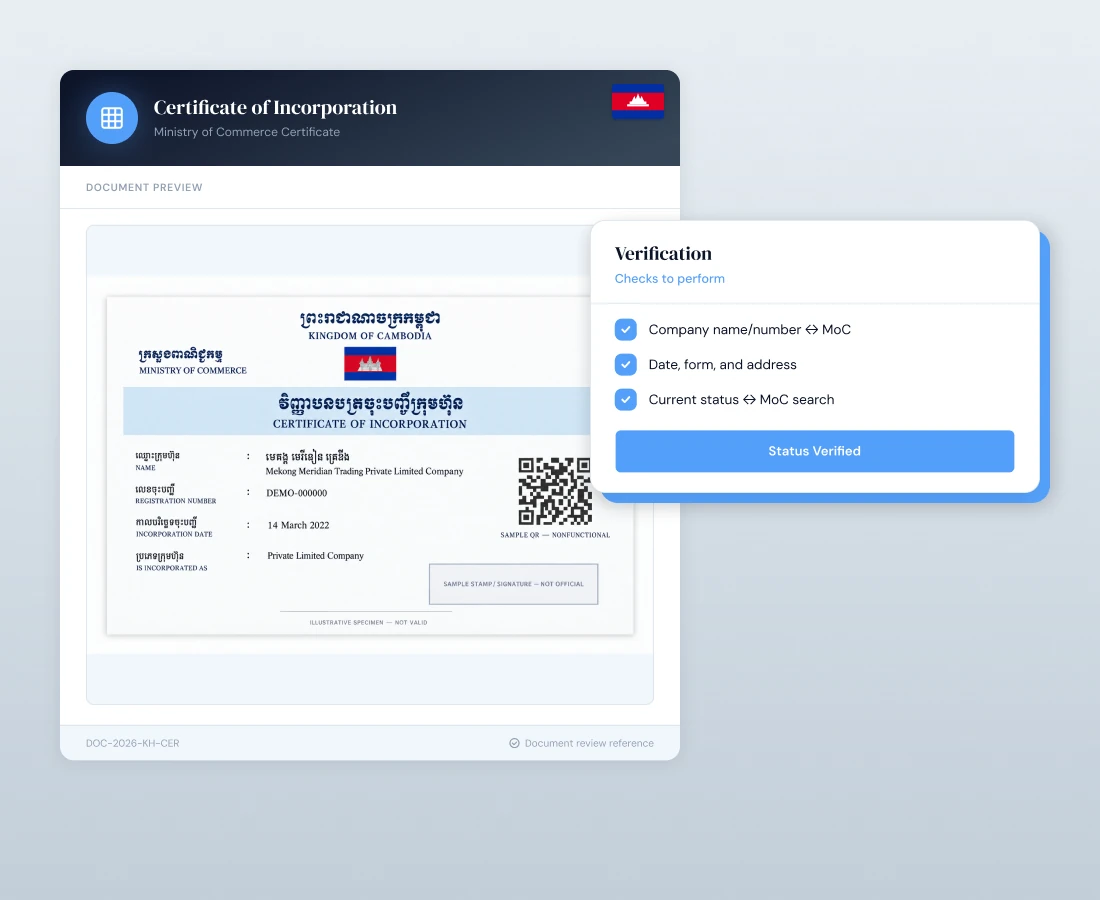Click the certificate document thumbnail
The image size is (1100, 900).
point(370,466)
